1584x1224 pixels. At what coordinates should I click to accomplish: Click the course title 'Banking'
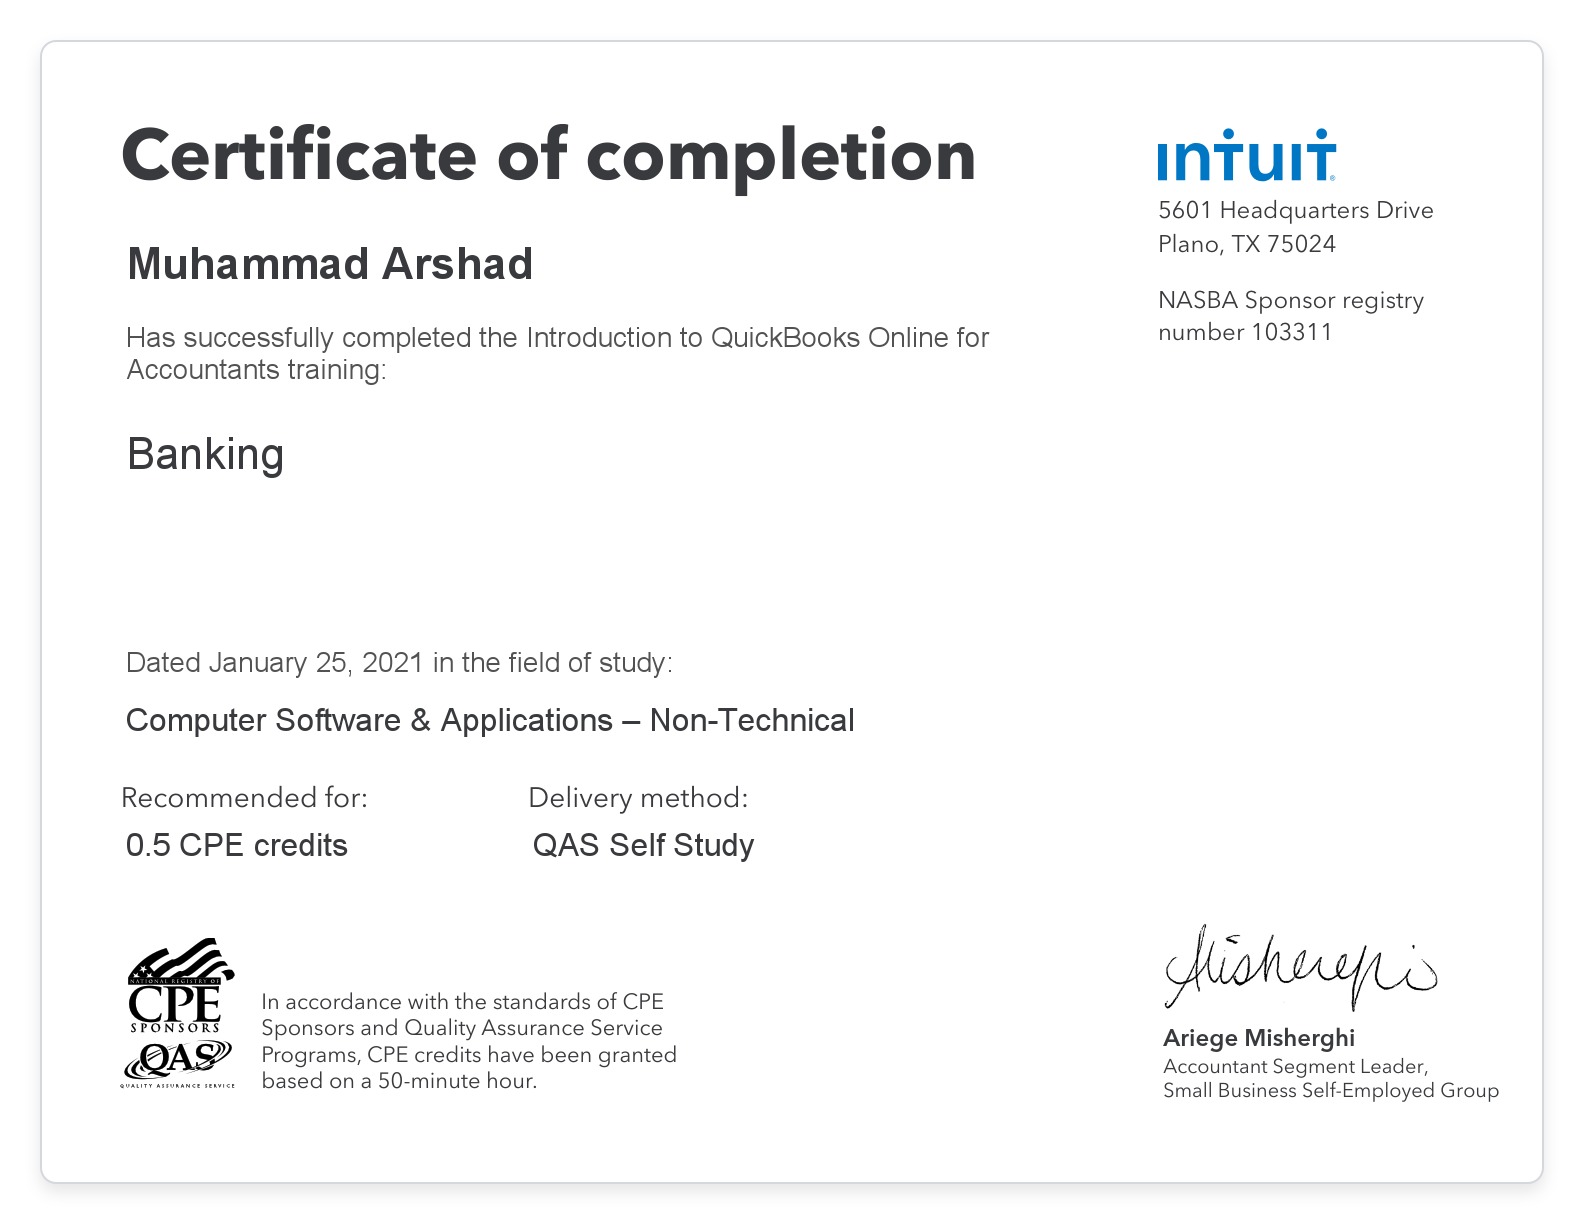pos(206,454)
